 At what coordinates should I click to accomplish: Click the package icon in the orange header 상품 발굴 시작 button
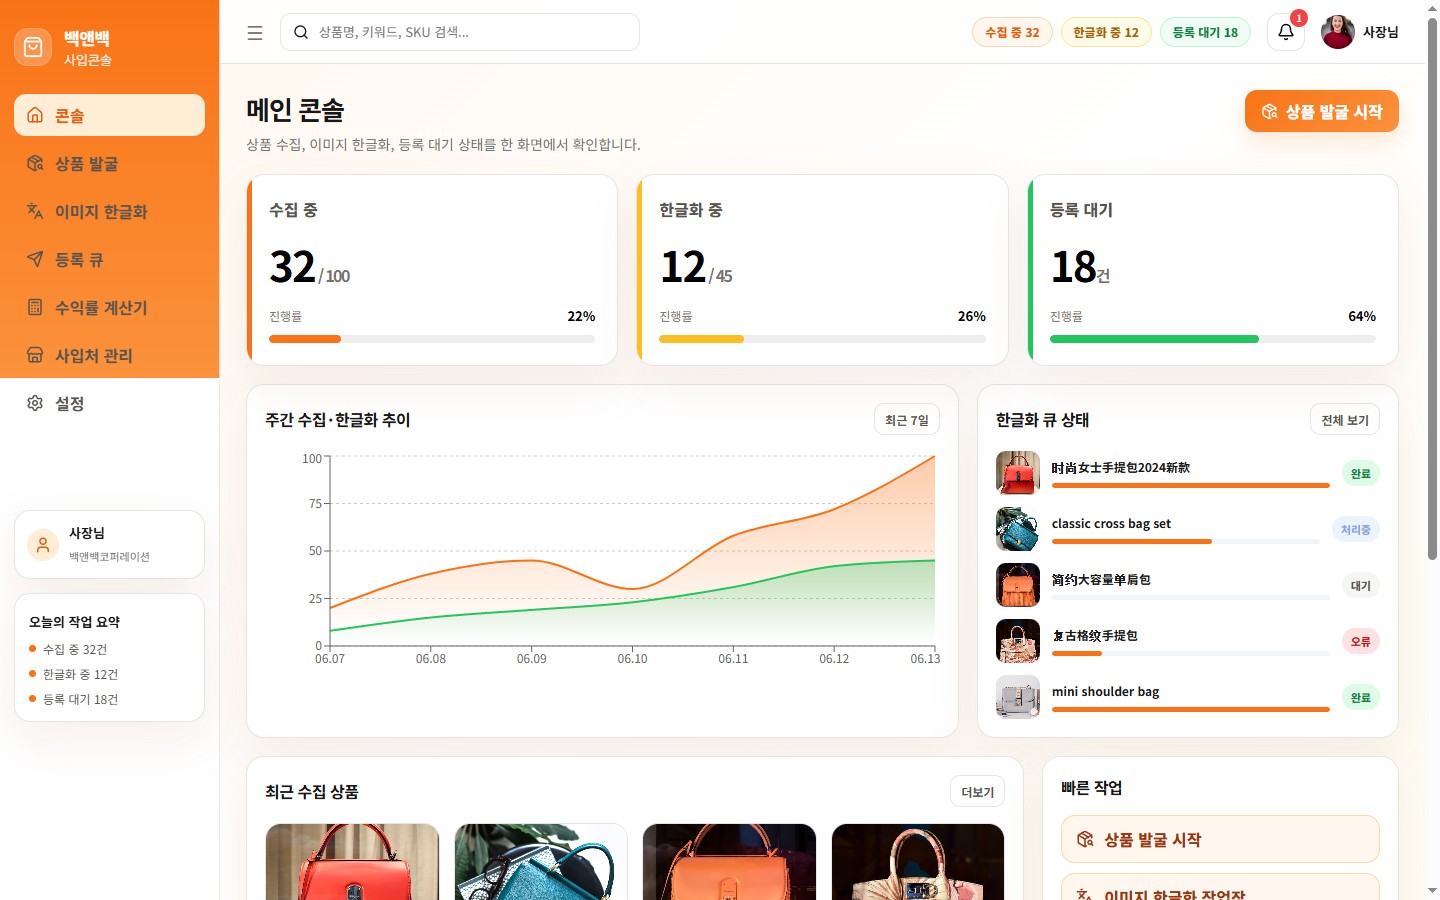tap(1269, 111)
